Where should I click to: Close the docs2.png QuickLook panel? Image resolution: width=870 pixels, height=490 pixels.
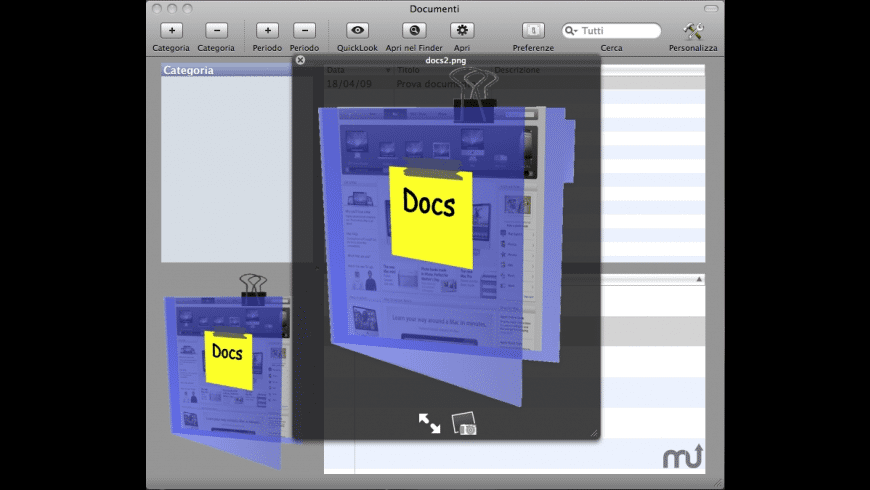coord(300,60)
